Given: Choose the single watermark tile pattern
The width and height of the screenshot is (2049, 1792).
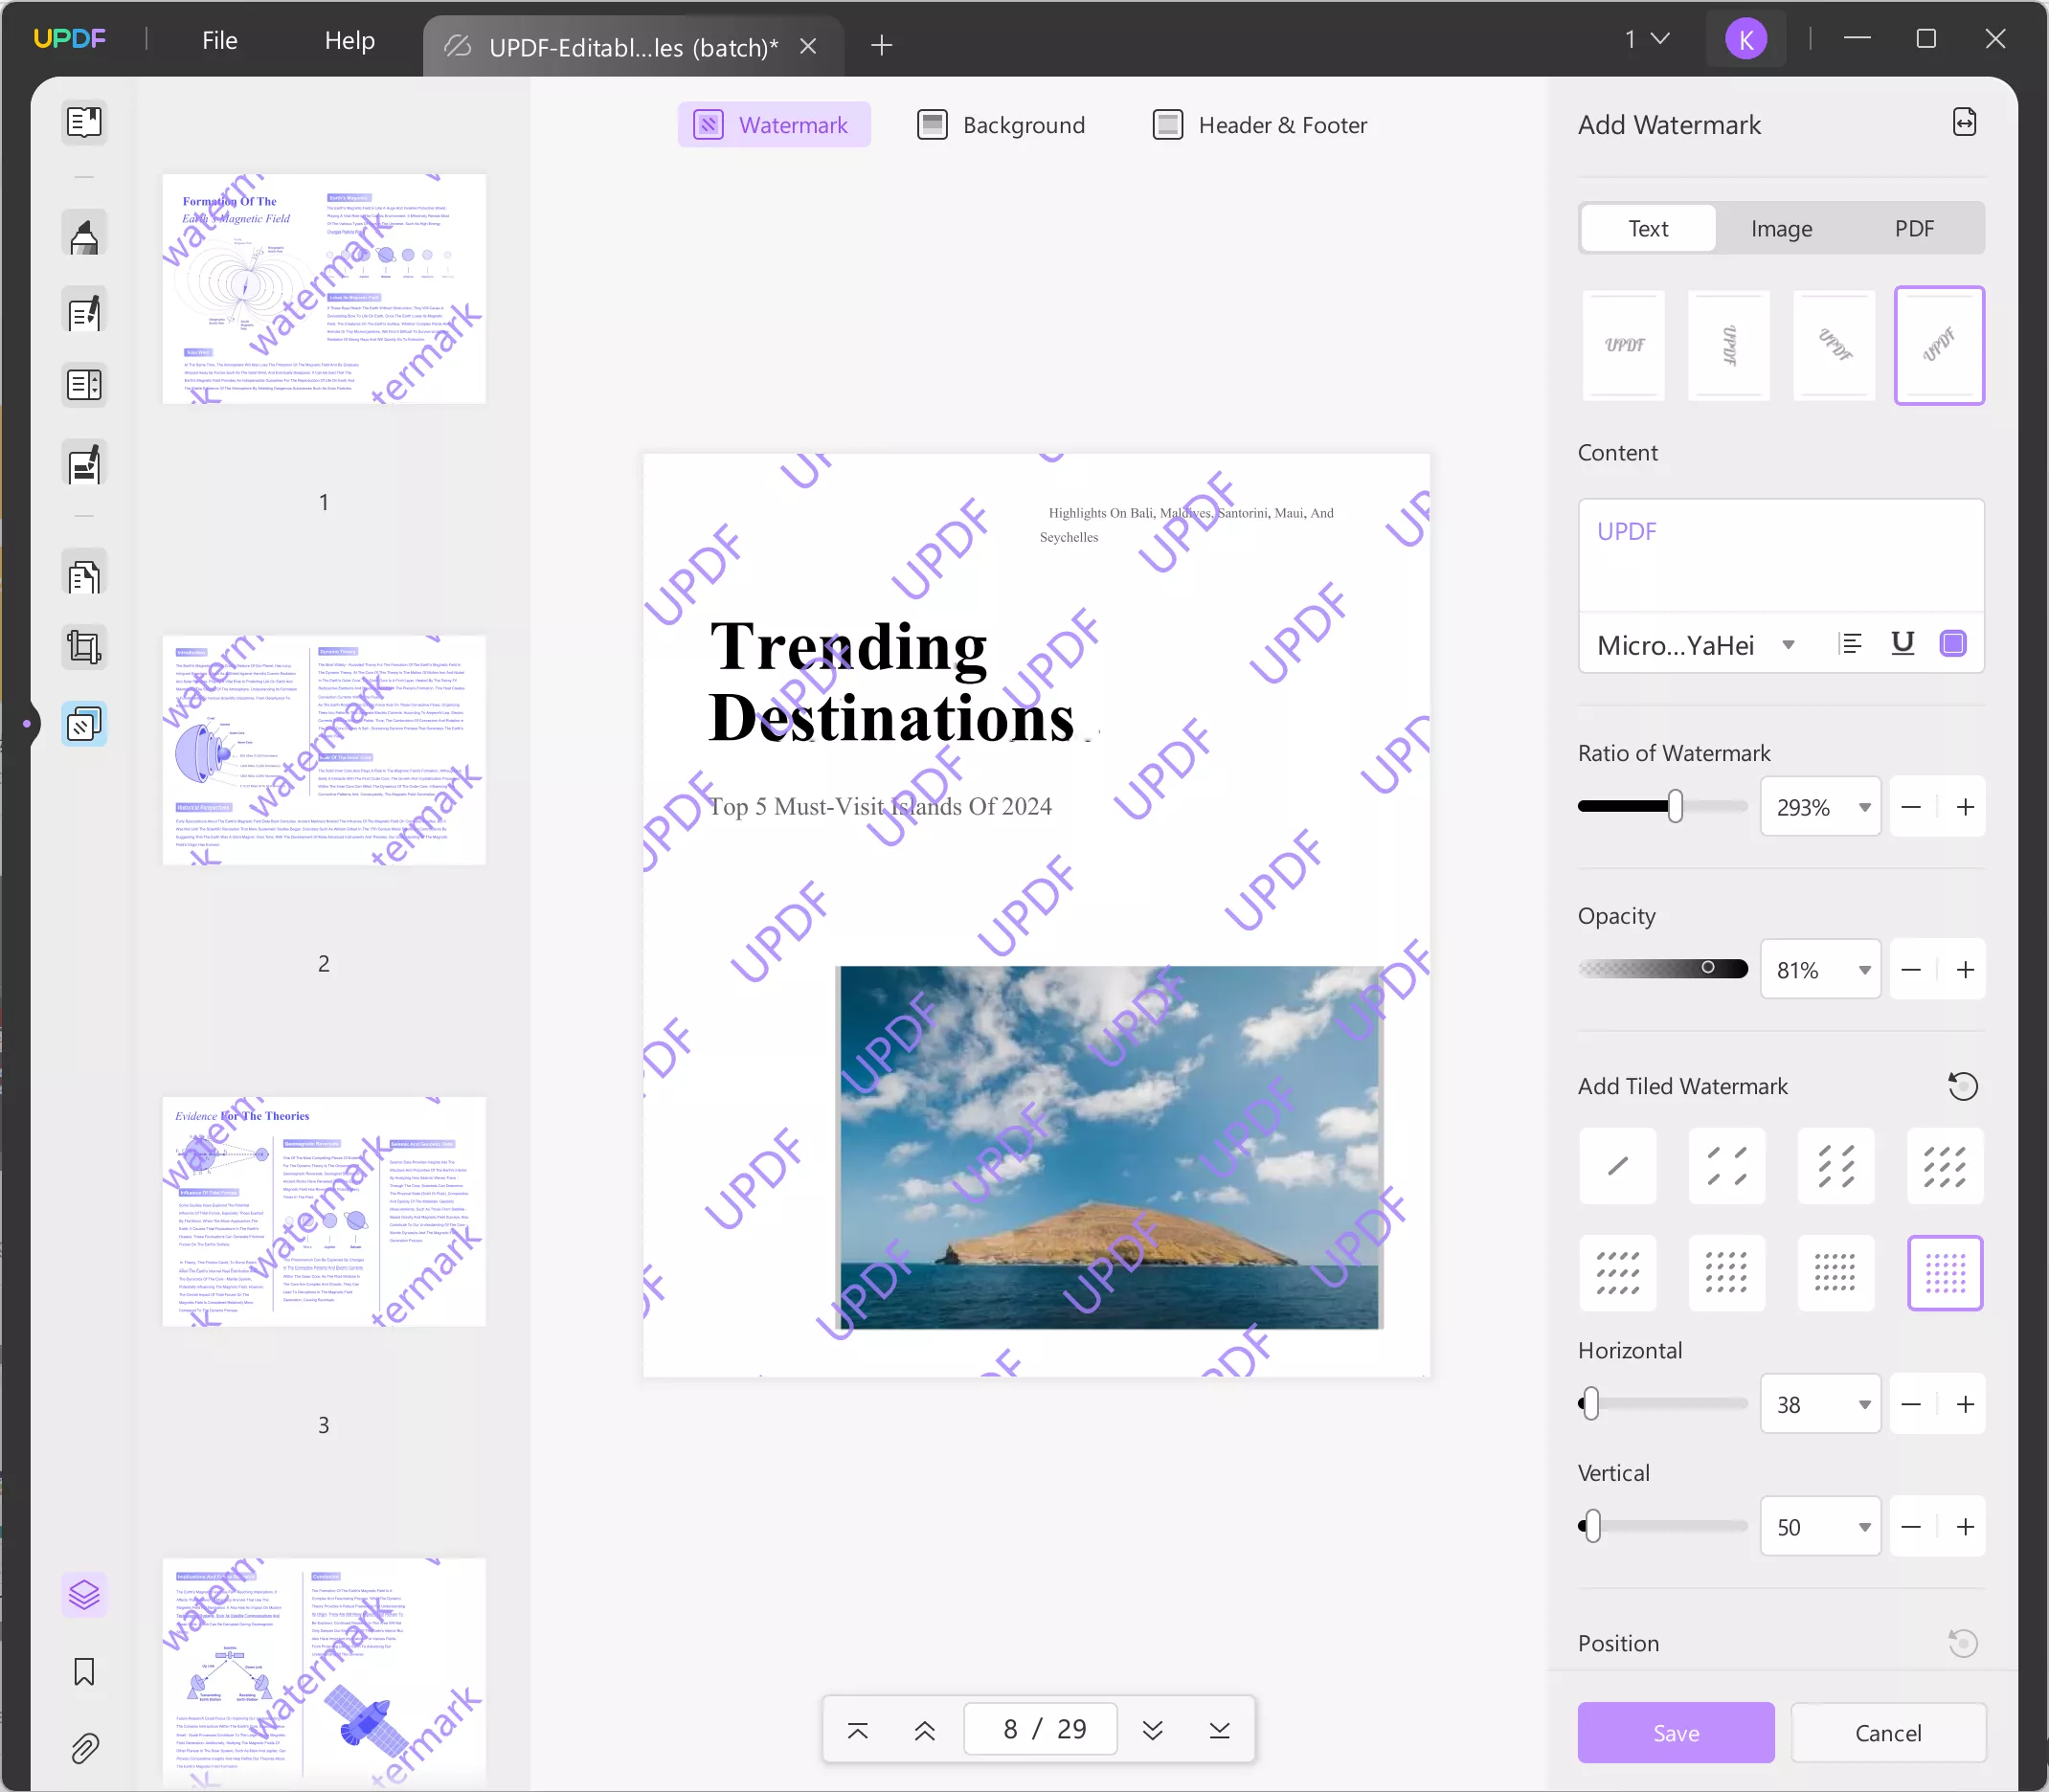Looking at the screenshot, I should pyautogui.click(x=1617, y=1166).
